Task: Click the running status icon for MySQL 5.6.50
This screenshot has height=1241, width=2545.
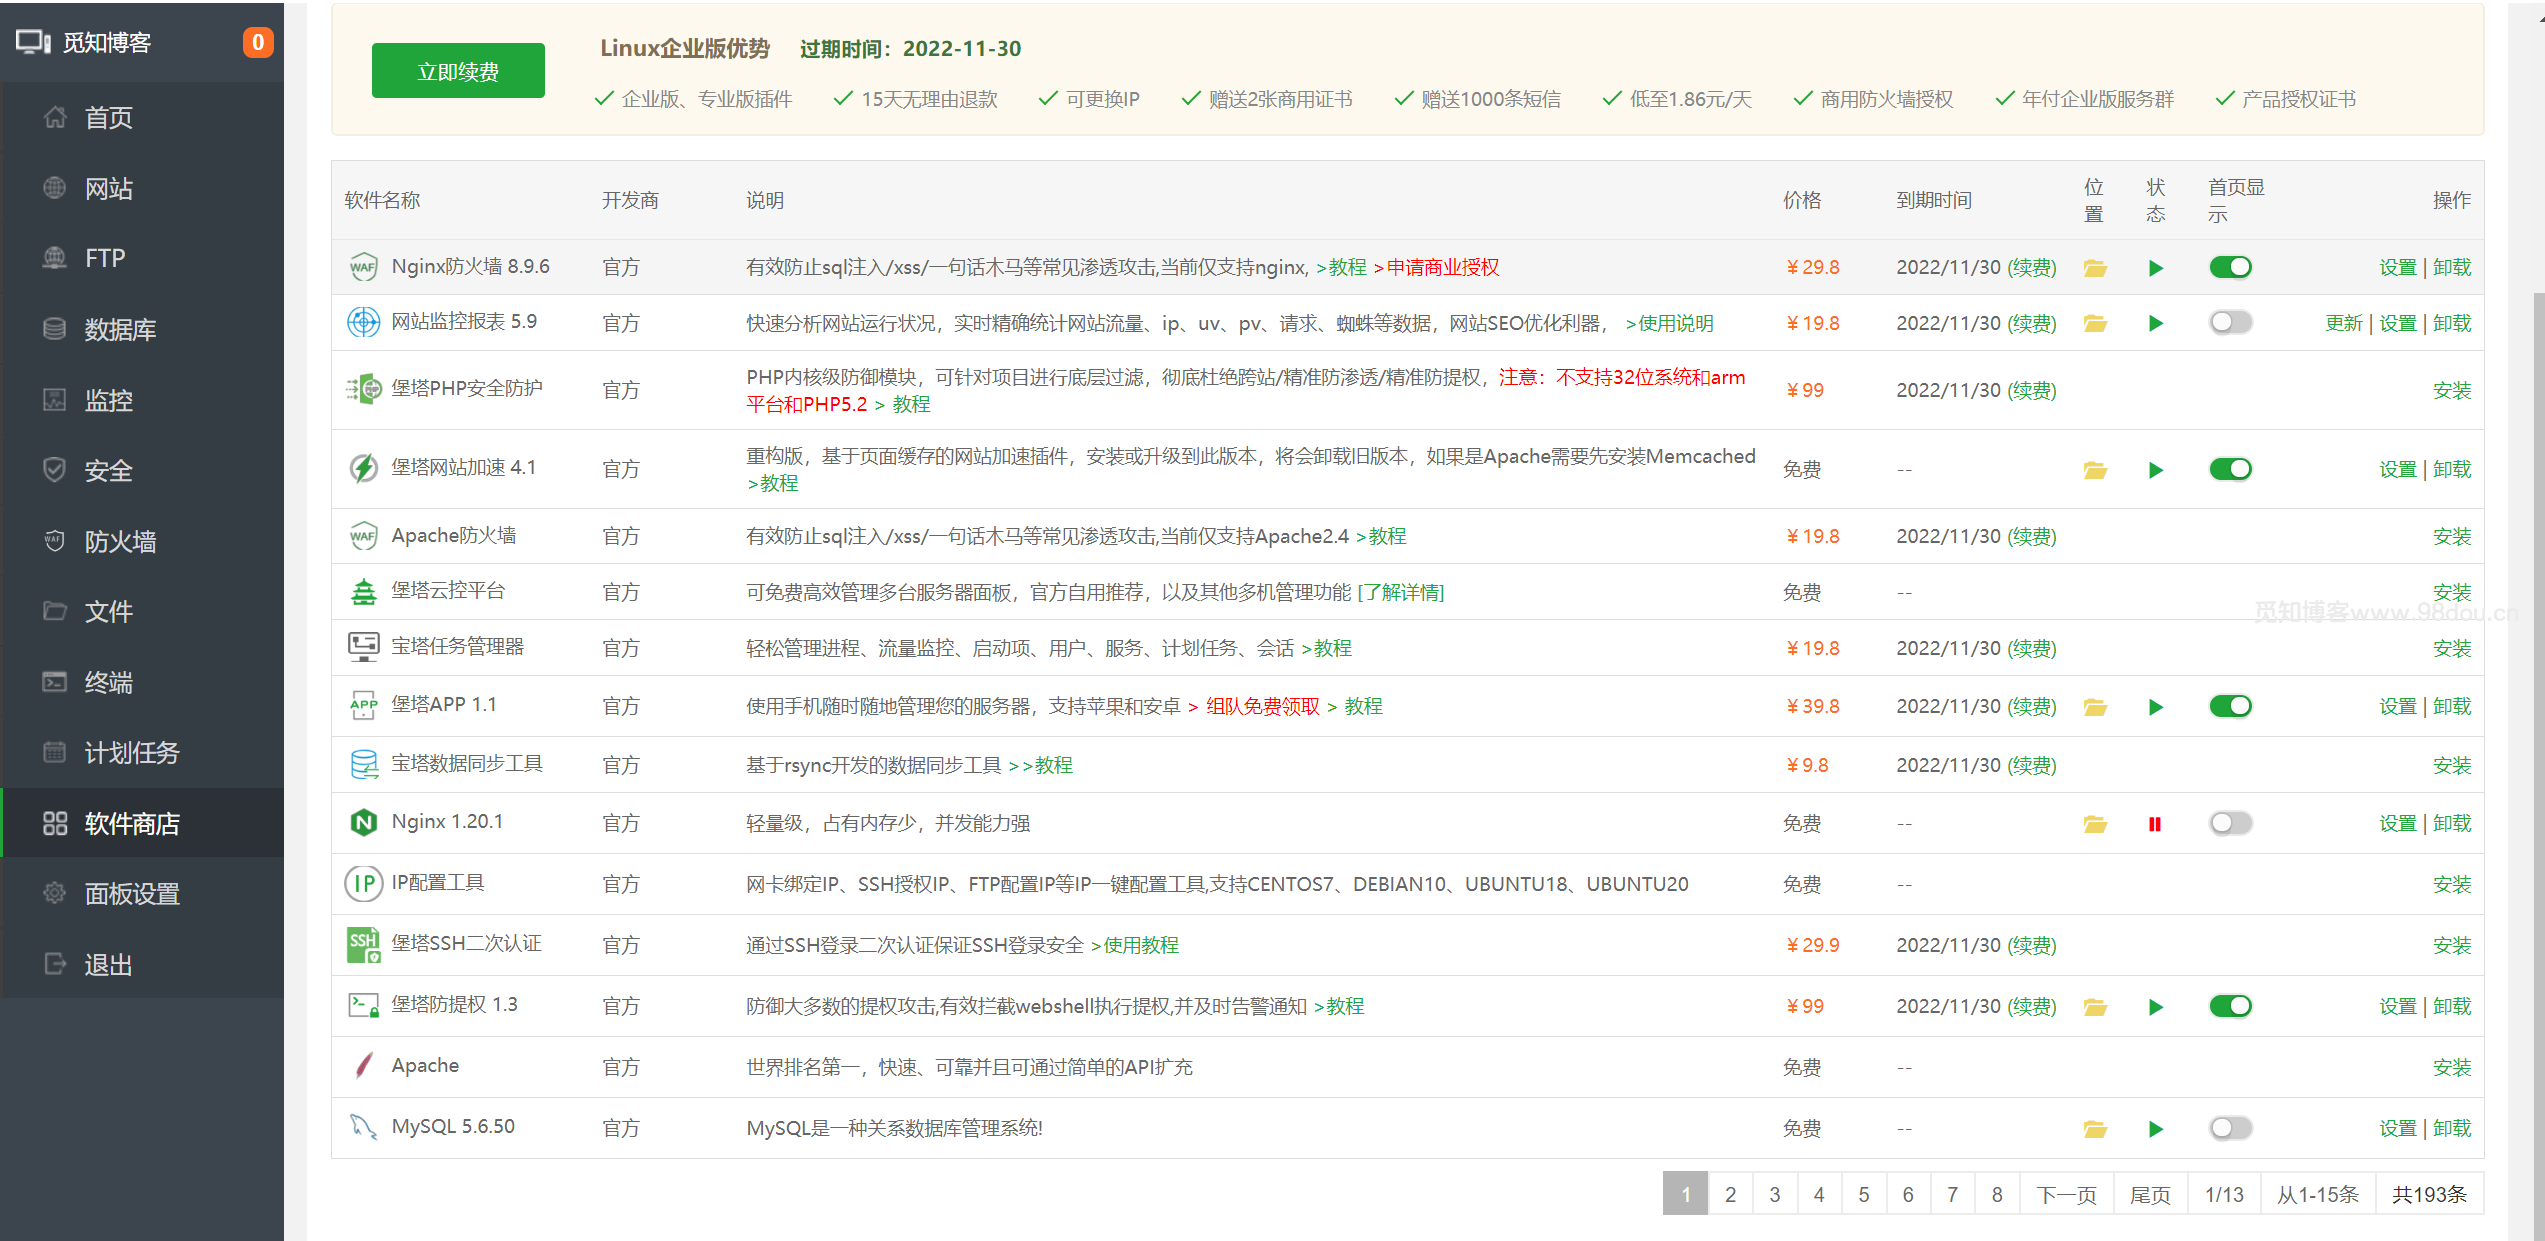Action: point(2156,1129)
